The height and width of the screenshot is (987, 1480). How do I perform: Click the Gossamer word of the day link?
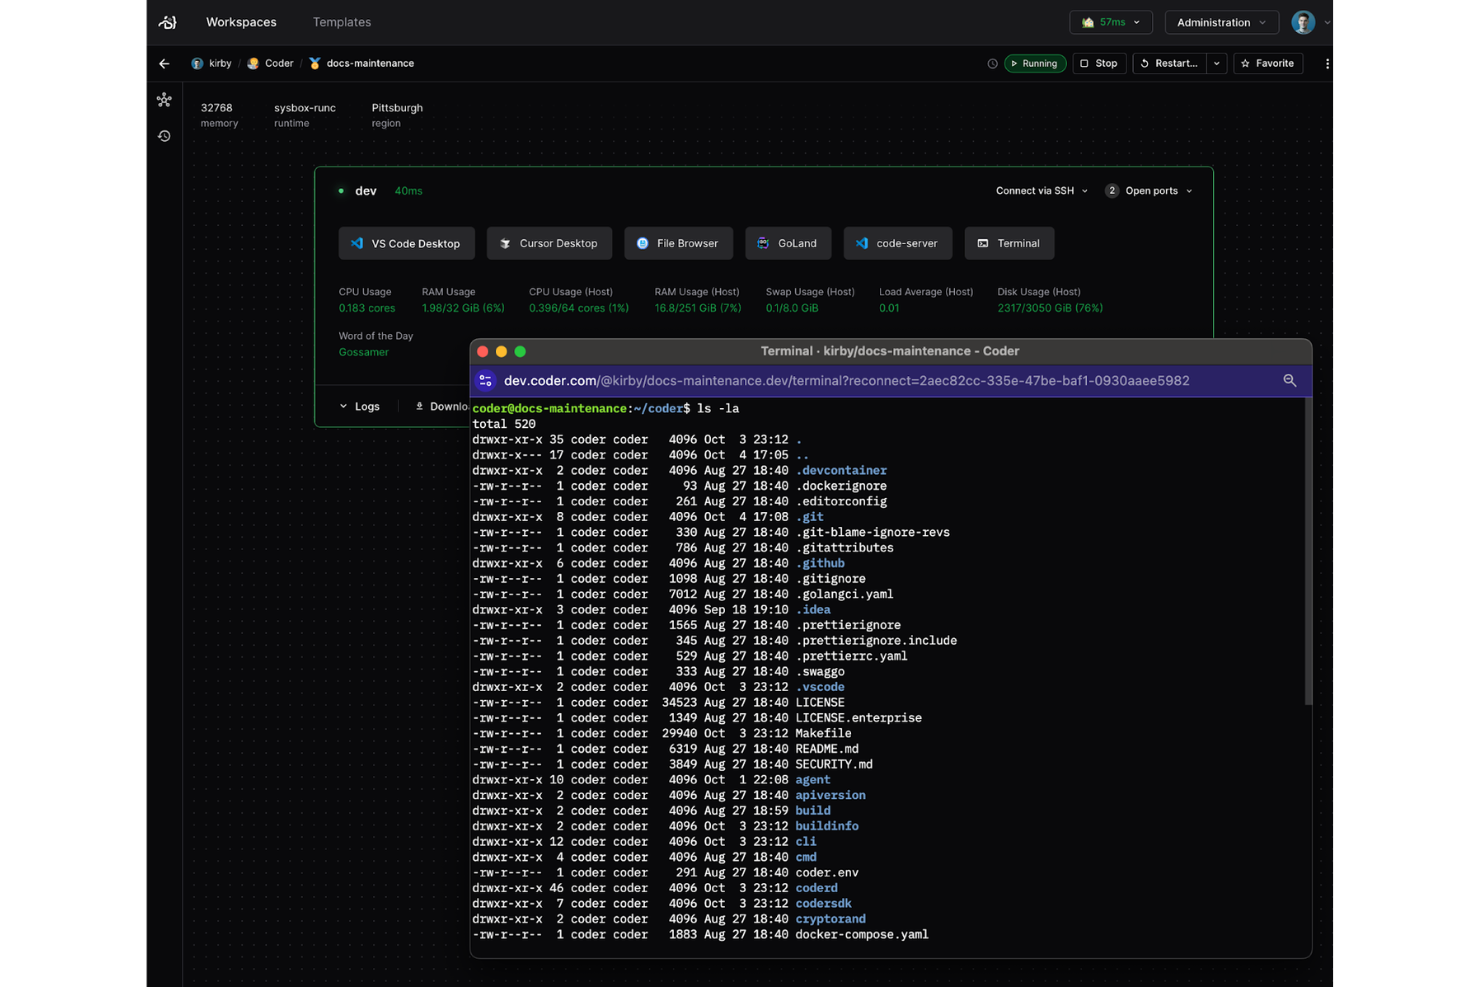pyautogui.click(x=364, y=352)
